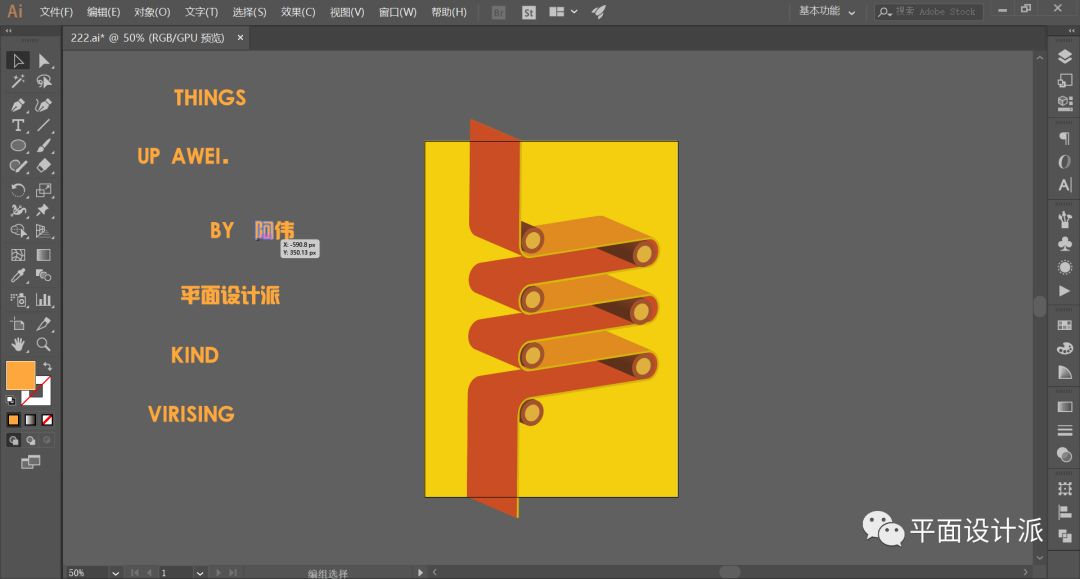Choose the Magic Wand tool
This screenshot has width=1080, height=579.
pyautogui.click(x=18, y=82)
